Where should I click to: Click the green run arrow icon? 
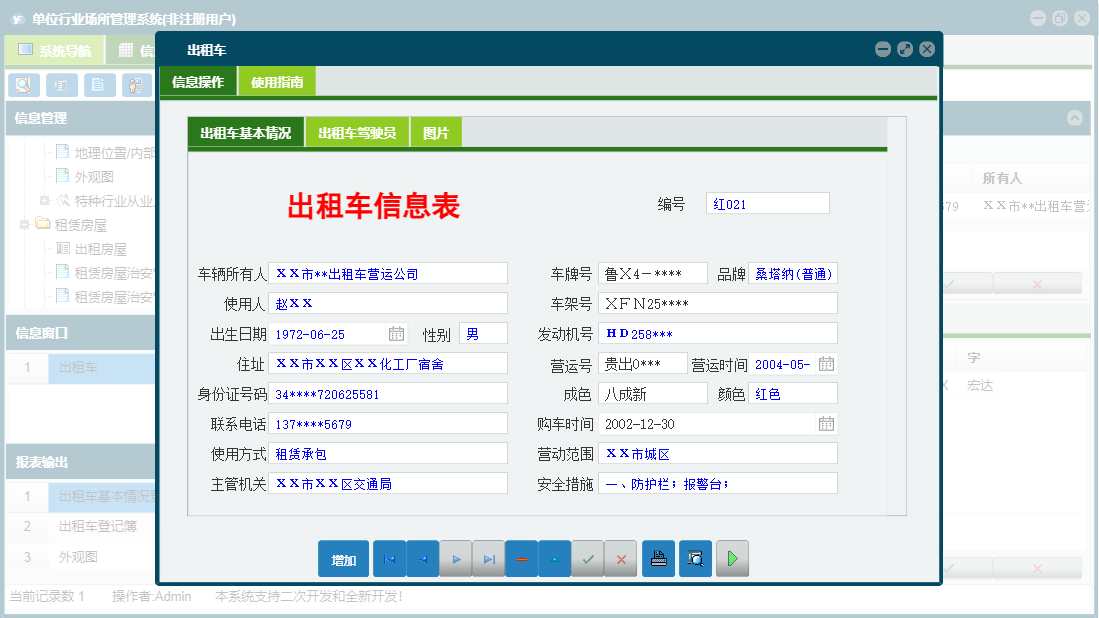click(x=732, y=559)
